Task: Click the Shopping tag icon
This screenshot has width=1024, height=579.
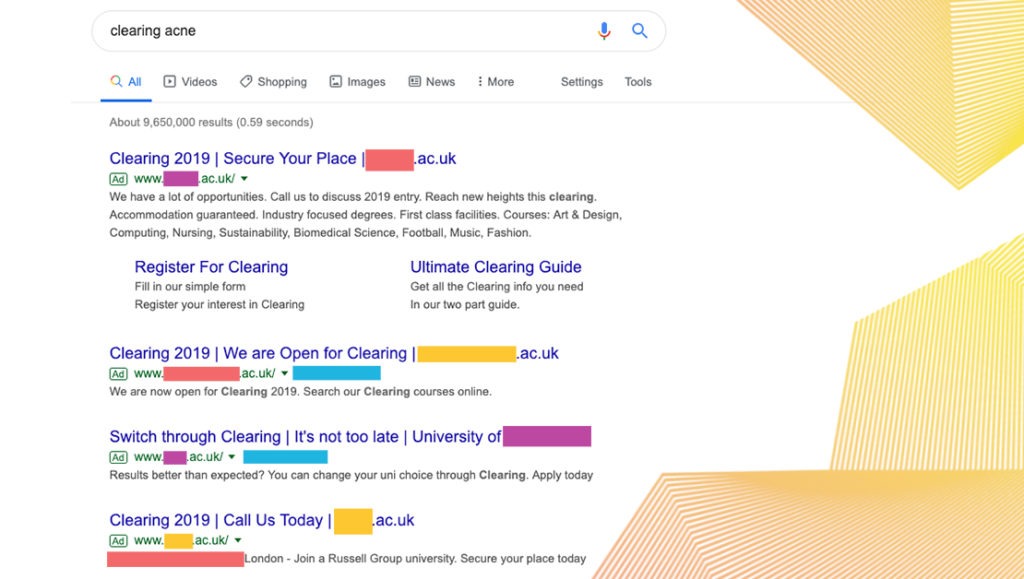Action: [246, 82]
